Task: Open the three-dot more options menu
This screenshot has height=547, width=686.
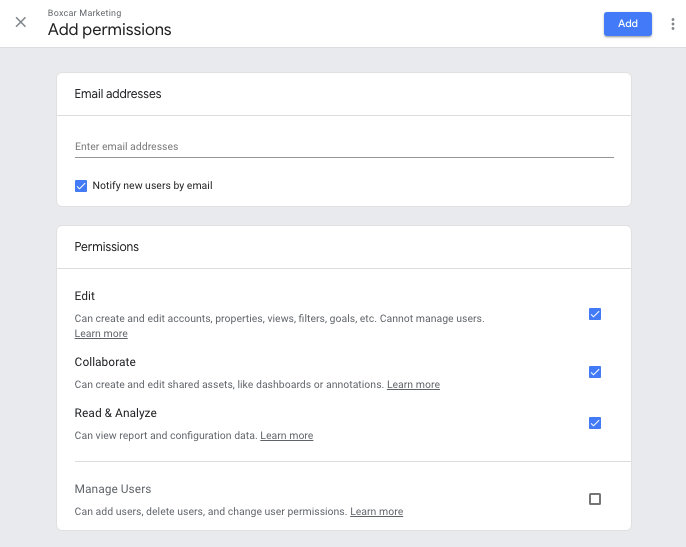Action: pyautogui.click(x=672, y=24)
